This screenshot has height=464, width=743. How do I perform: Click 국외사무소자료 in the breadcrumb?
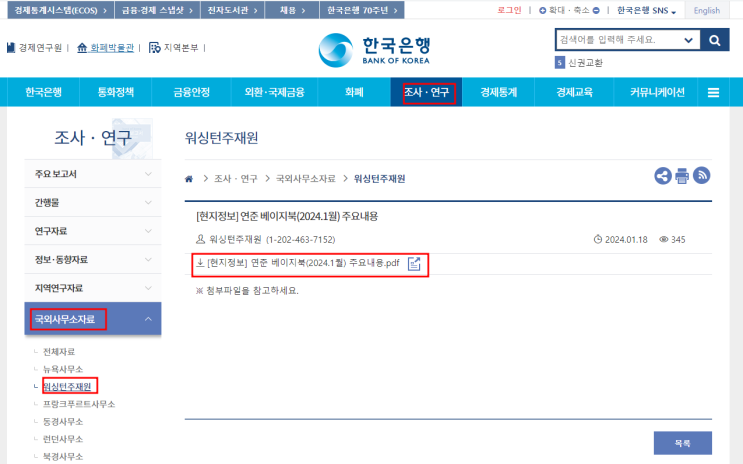[x=306, y=179]
